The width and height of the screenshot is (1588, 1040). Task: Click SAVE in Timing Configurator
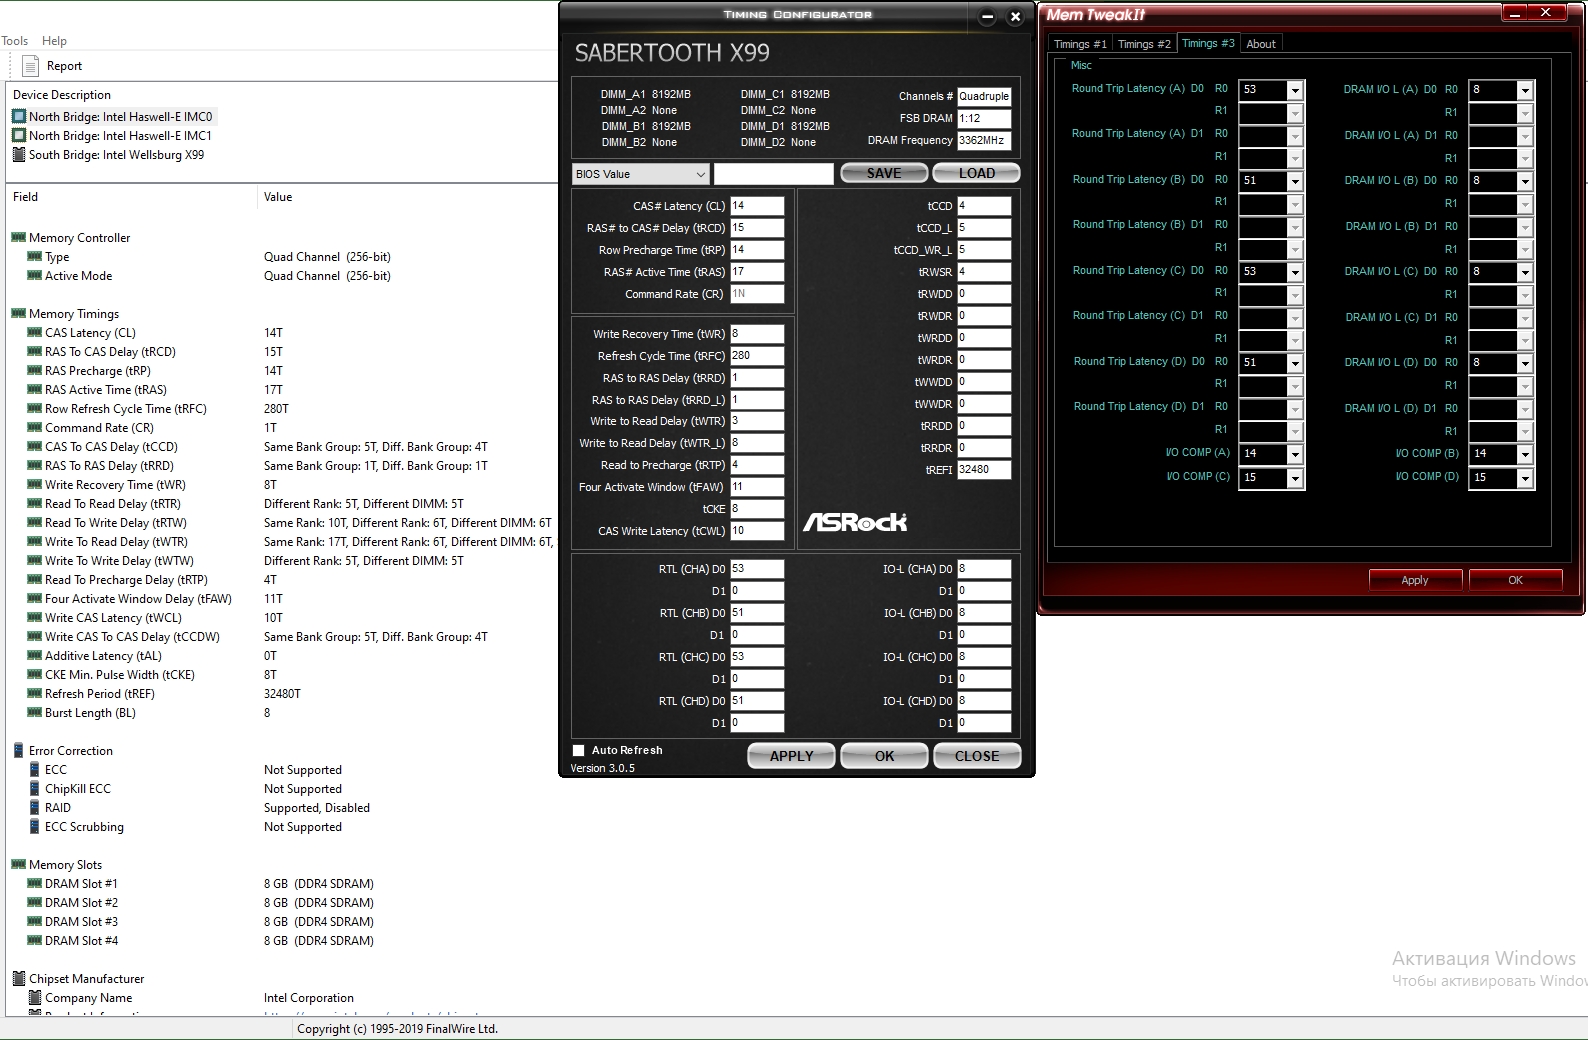[x=884, y=173]
